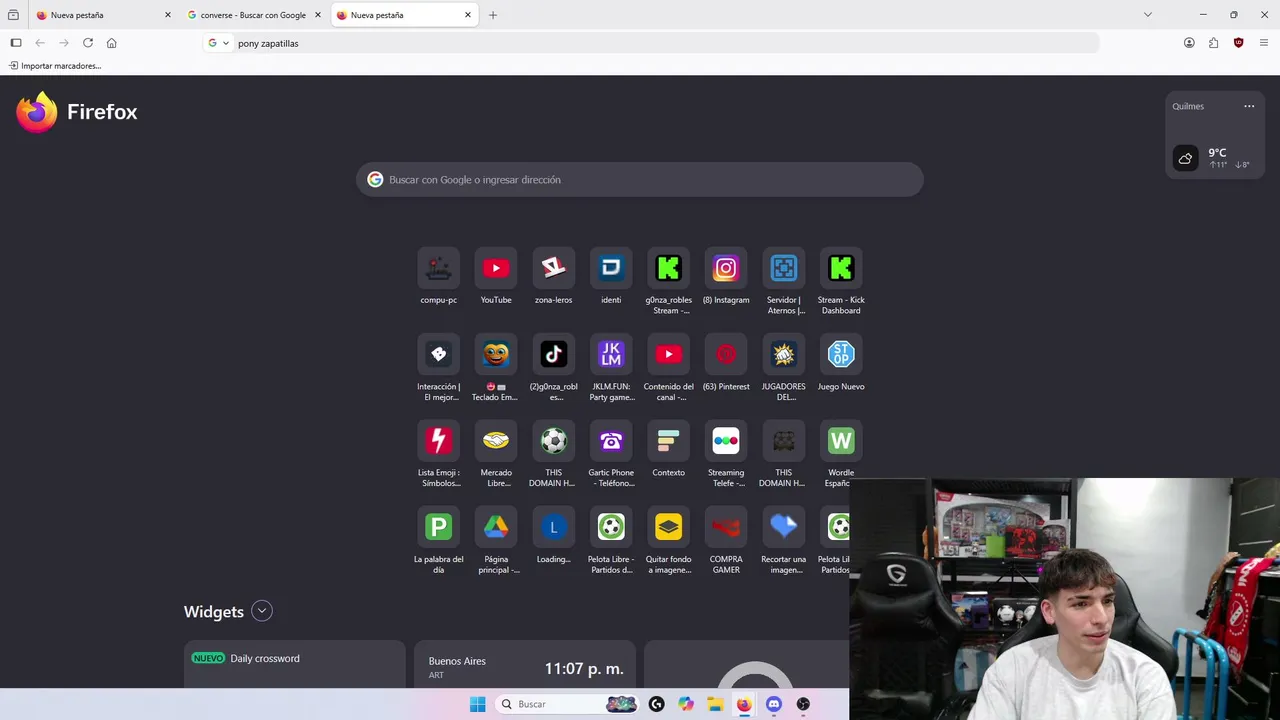The image size is (1280, 720).
Task: Close the first Nueva pestaña tab
Action: pos(167,15)
